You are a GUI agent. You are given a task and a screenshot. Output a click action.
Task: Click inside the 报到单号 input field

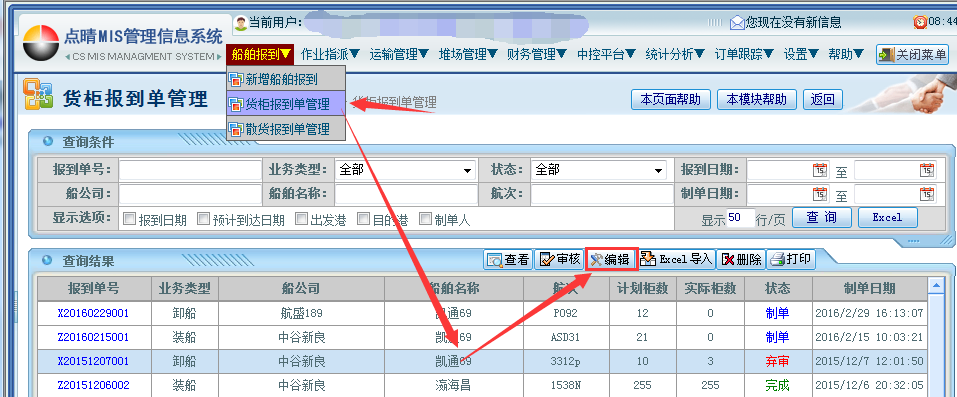(190, 170)
